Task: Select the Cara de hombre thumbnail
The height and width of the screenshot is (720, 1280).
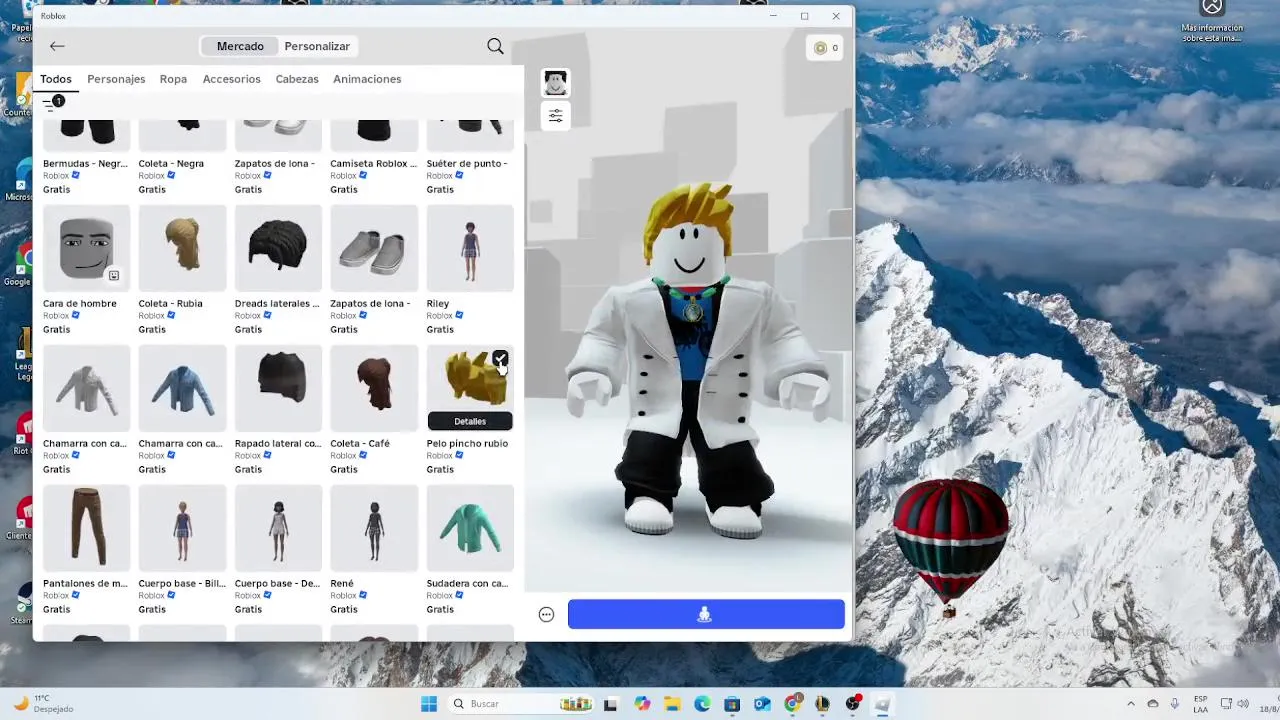Action: coord(86,248)
